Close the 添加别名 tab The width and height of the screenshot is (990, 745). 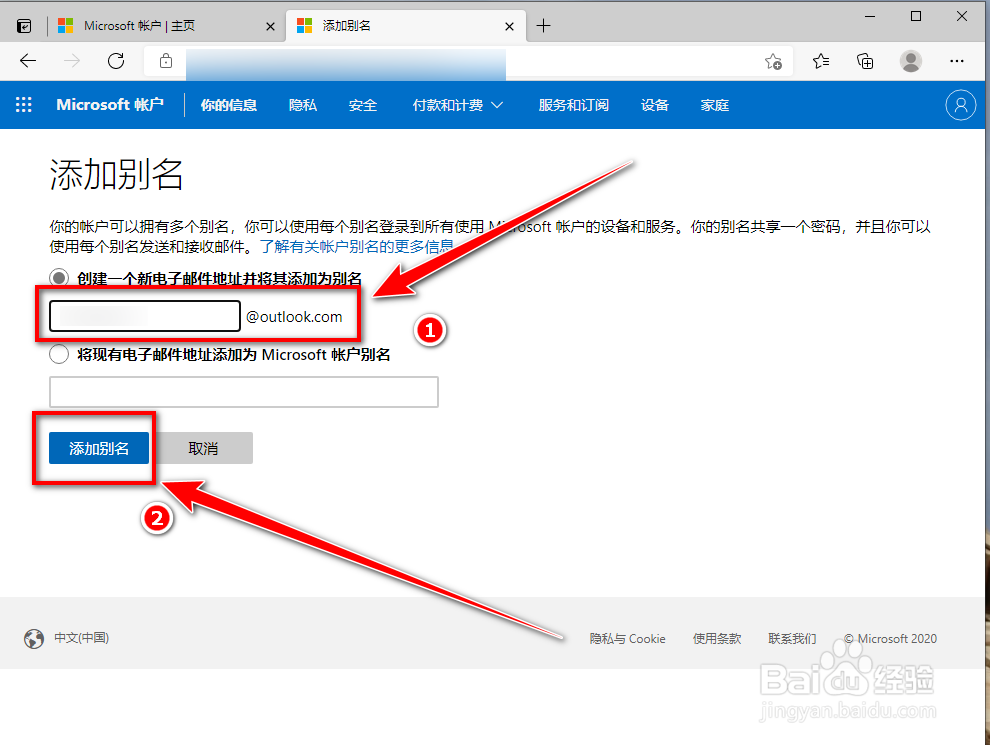point(510,27)
